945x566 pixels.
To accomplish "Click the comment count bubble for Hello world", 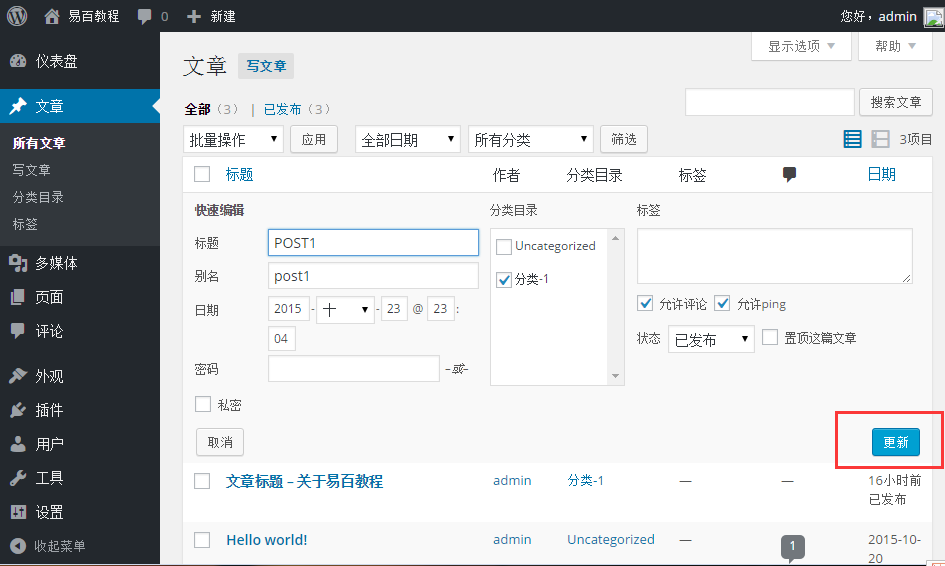I will click(x=792, y=546).
